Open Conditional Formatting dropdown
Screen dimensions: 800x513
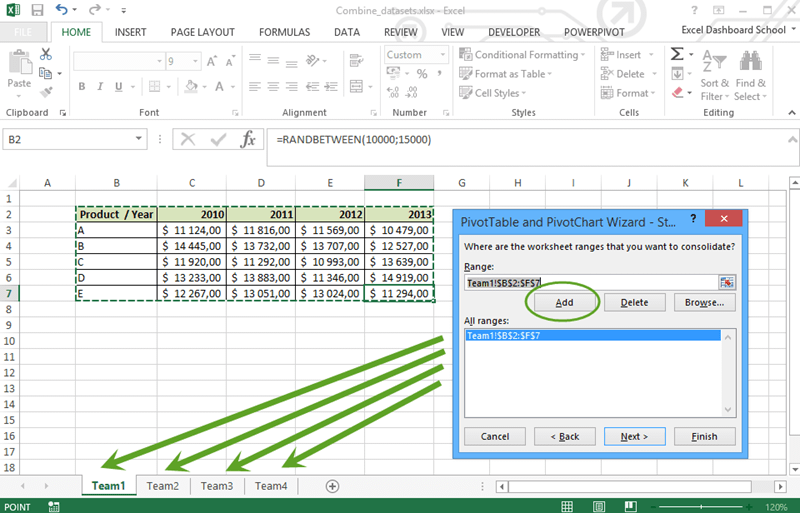coord(522,55)
